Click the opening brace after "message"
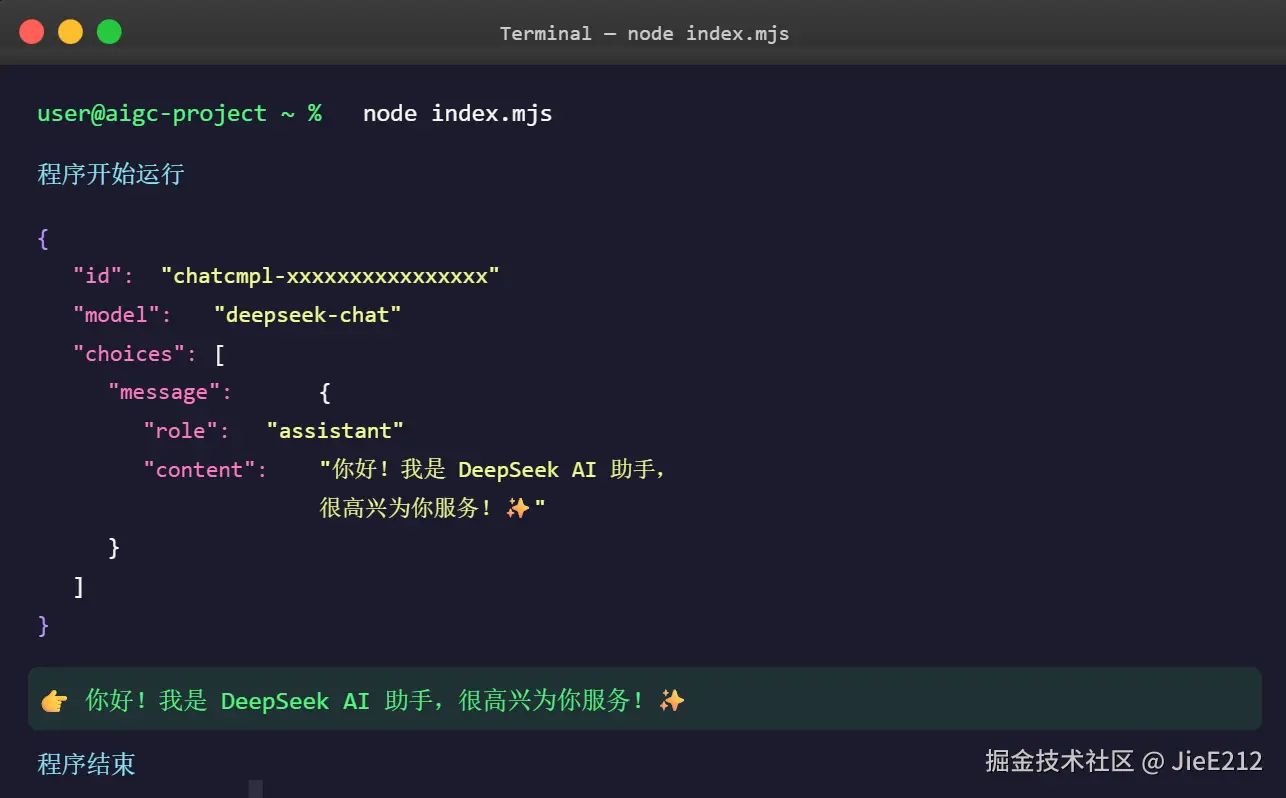This screenshot has width=1286, height=798. [325, 392]
